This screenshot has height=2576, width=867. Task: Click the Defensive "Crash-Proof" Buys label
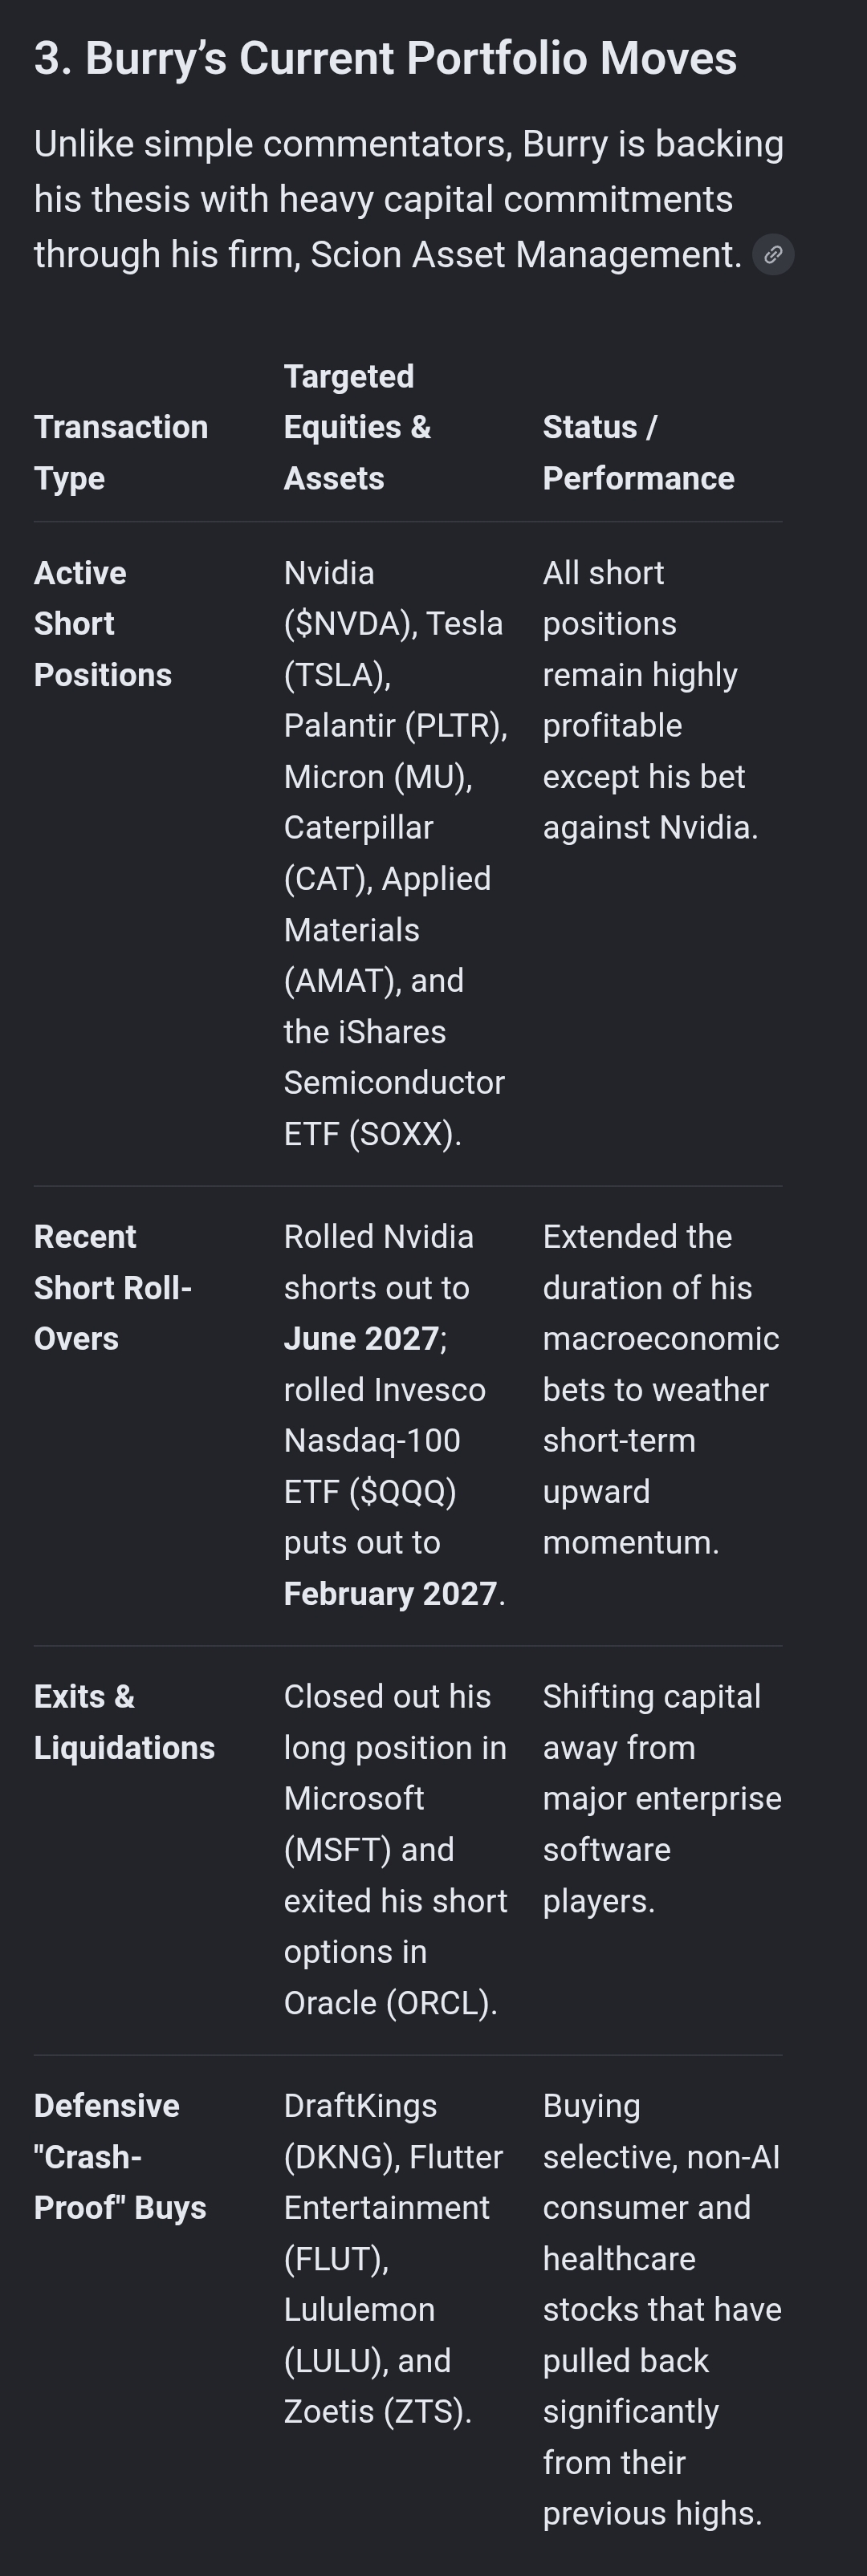click(120, 2156)
